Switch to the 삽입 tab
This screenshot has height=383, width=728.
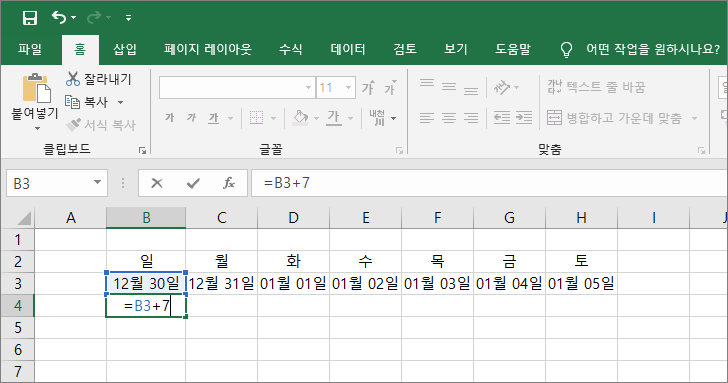(x=125, y=49)
